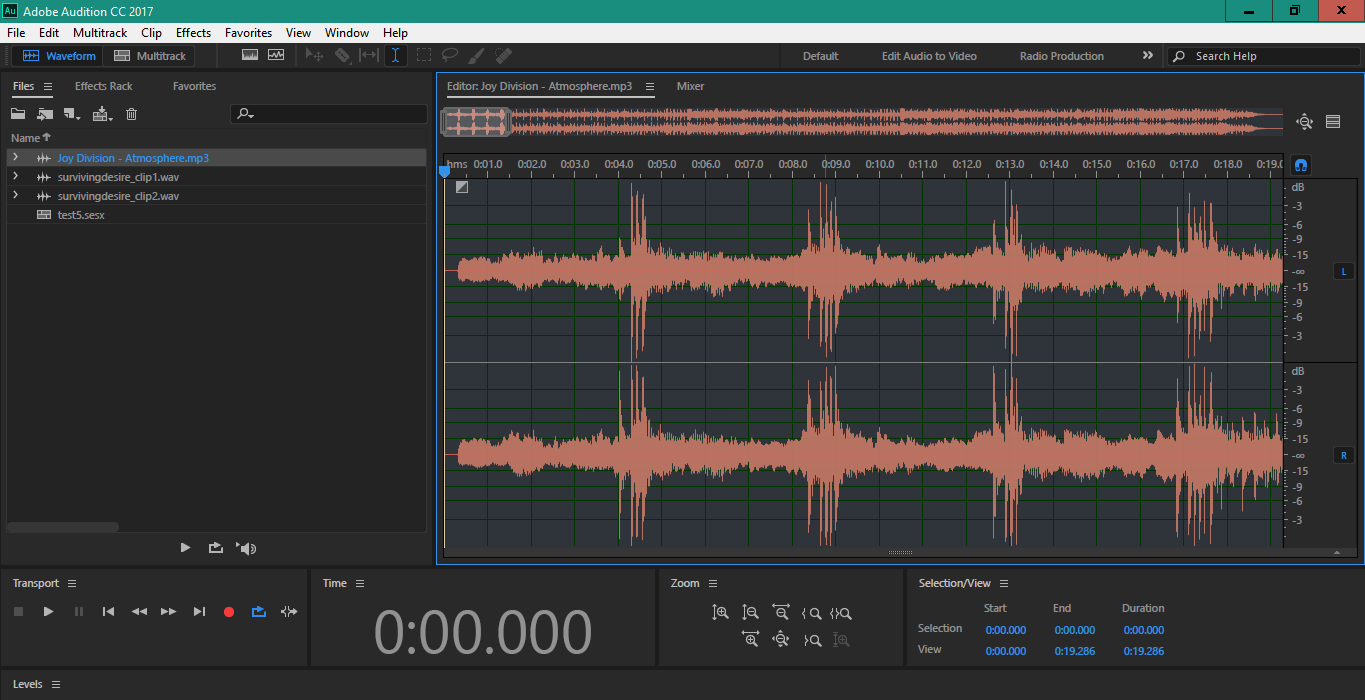
Task: Click the files panel horizontal scrollbar
Action: click(x=63, y=527)
